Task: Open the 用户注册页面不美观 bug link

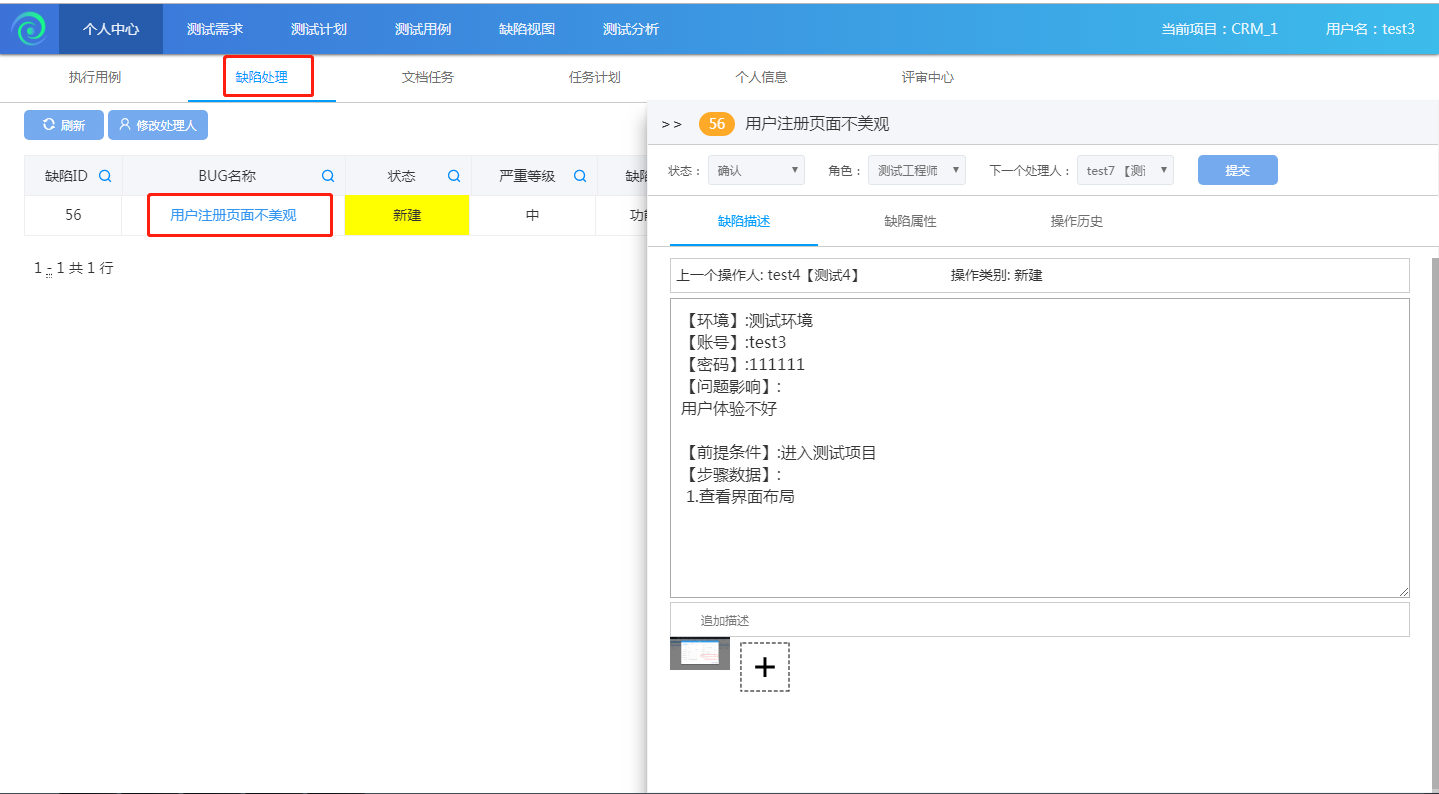Action: (233, 215)
